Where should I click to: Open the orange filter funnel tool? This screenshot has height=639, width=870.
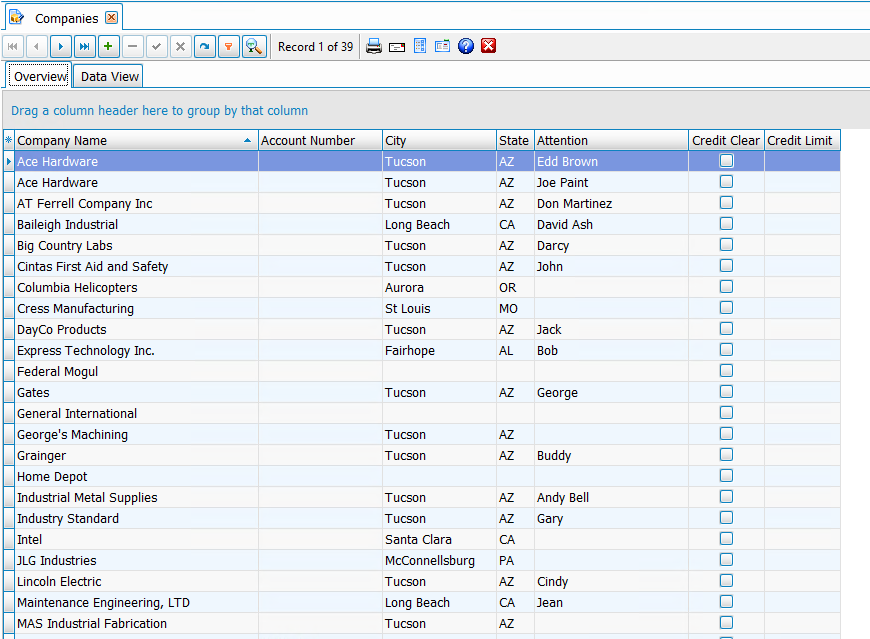[x=228, y=47]
